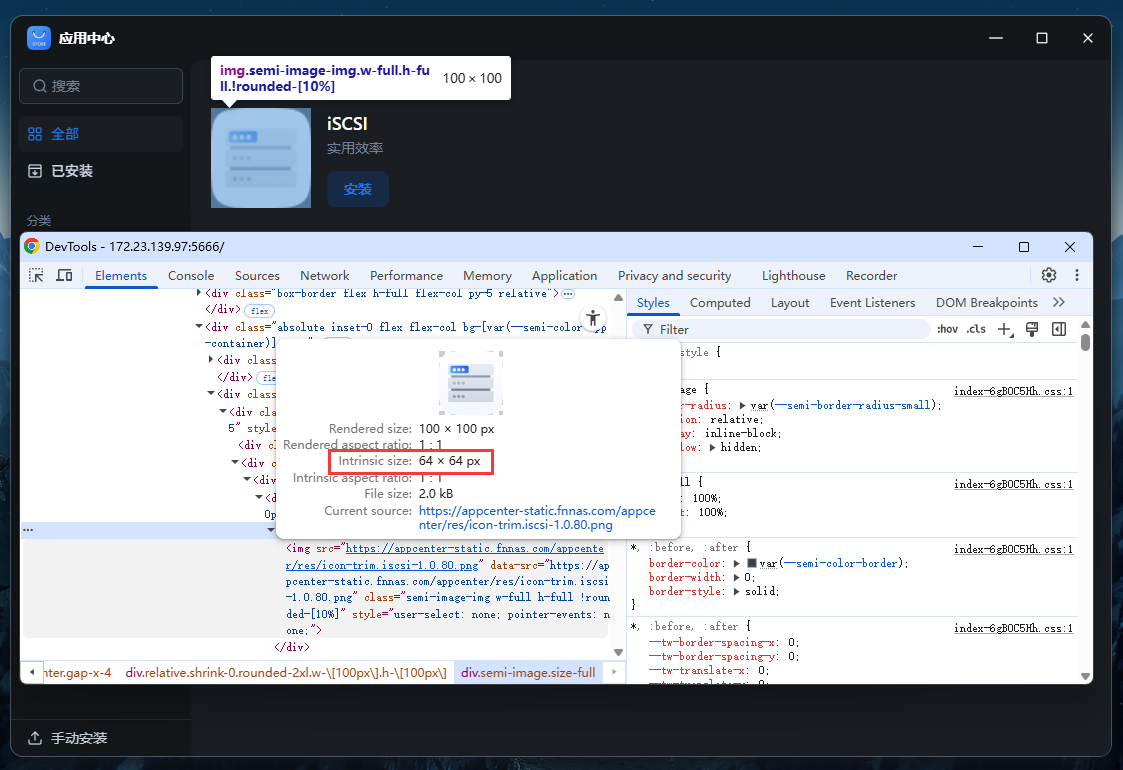Expand the overflow hidden value
This screenshot has height=770, width=1123.
tap(713, 448)
